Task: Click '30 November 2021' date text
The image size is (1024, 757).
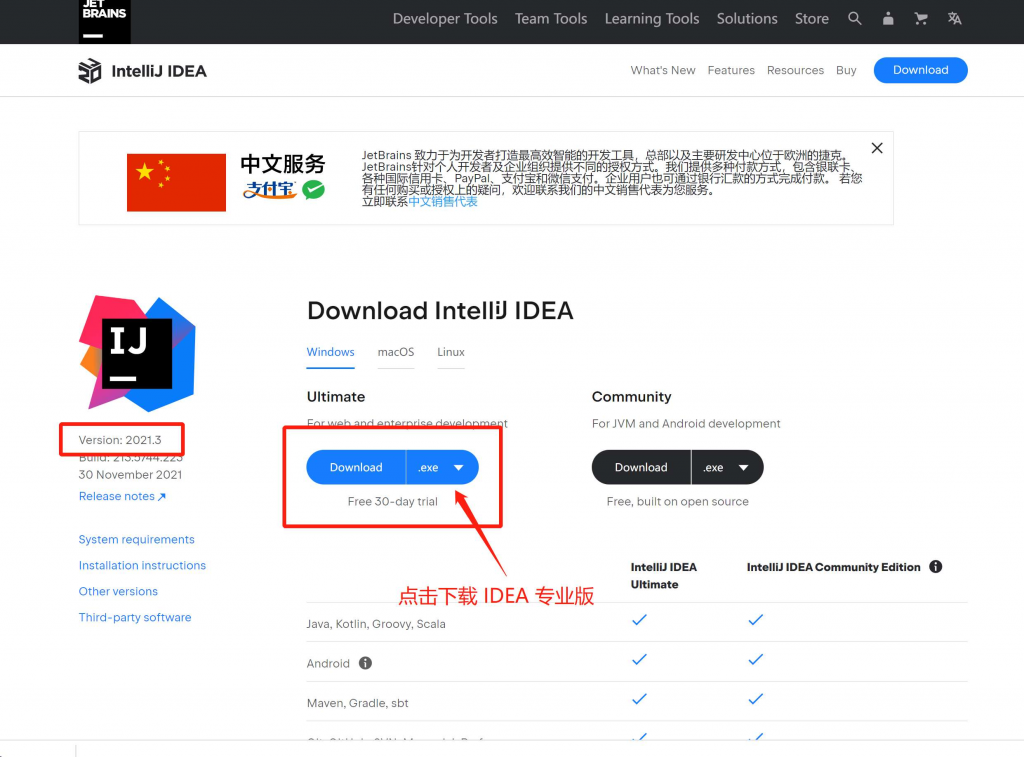Action: point(131,475)
